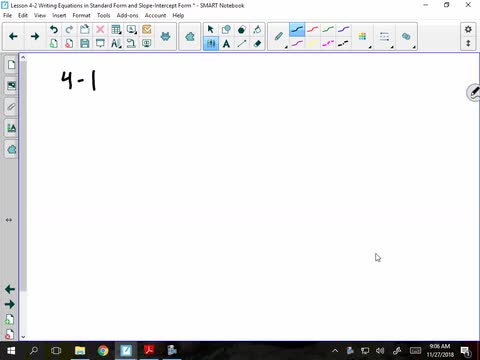Select the arrow pointer tool
This screenshot has height=360, width=480.
pyautogui.click(x=211, y=29)
